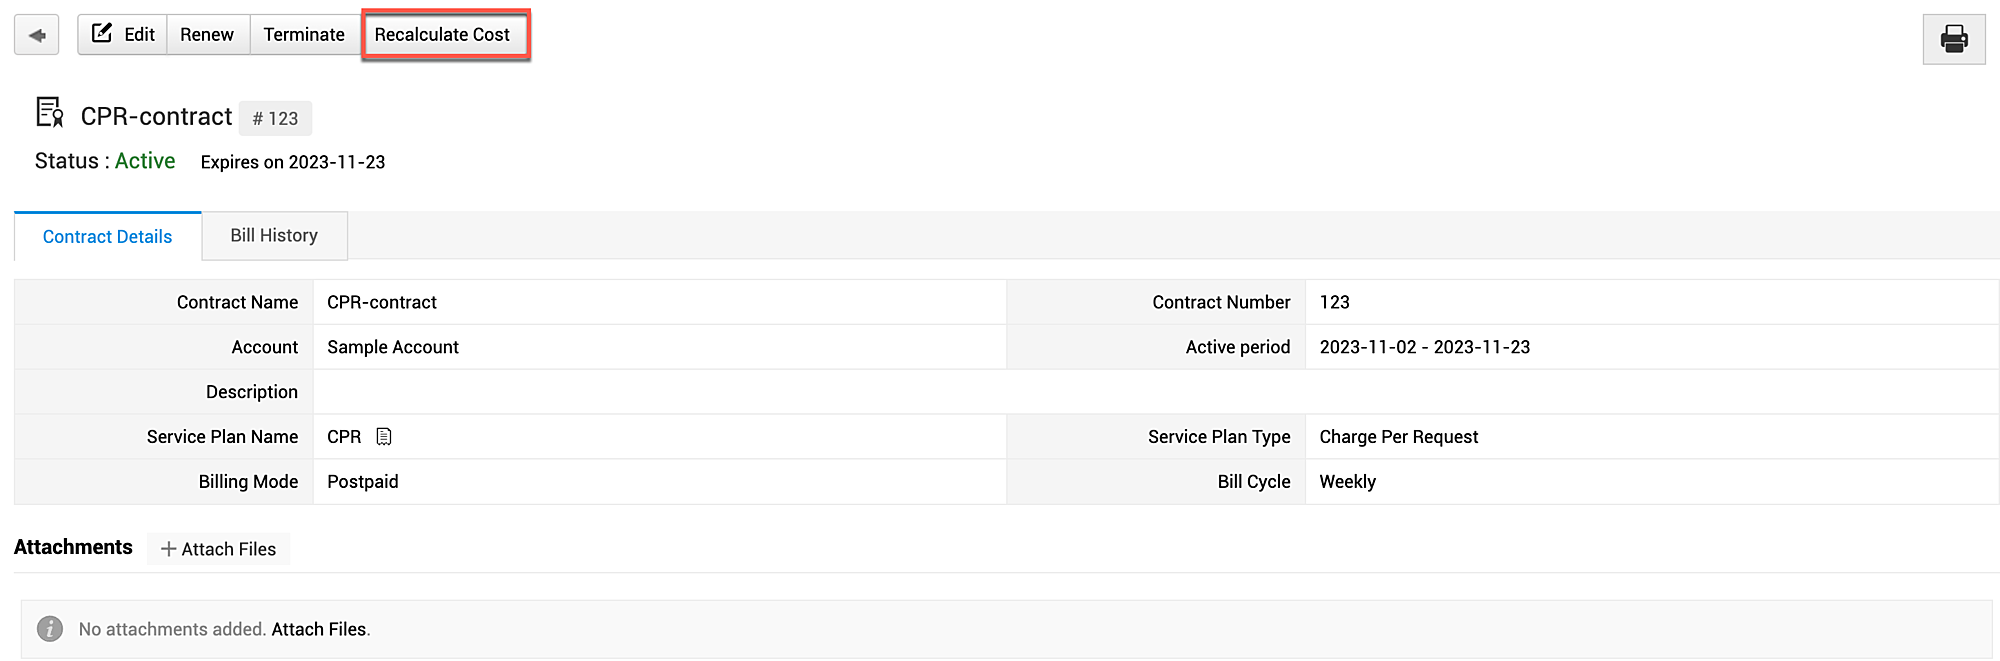Click the back arrow button
2000x661 pixels.
[x=37, y=35]
